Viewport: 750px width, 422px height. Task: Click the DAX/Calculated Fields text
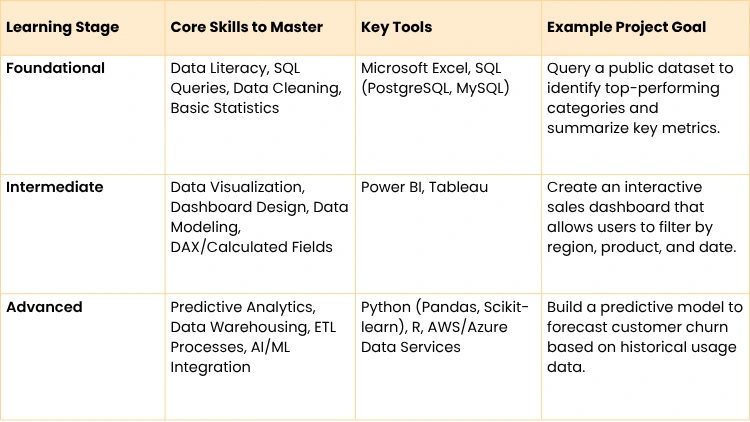coord(251,246)
